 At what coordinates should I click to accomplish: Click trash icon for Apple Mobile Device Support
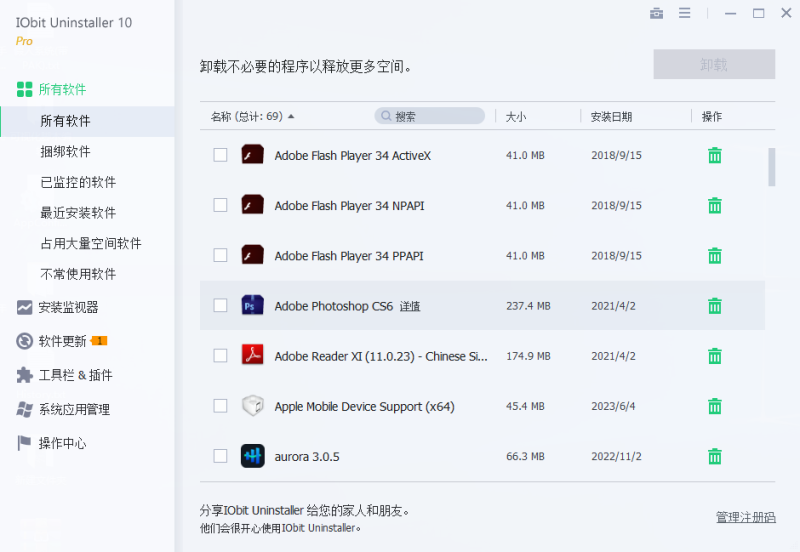(715, 406)
